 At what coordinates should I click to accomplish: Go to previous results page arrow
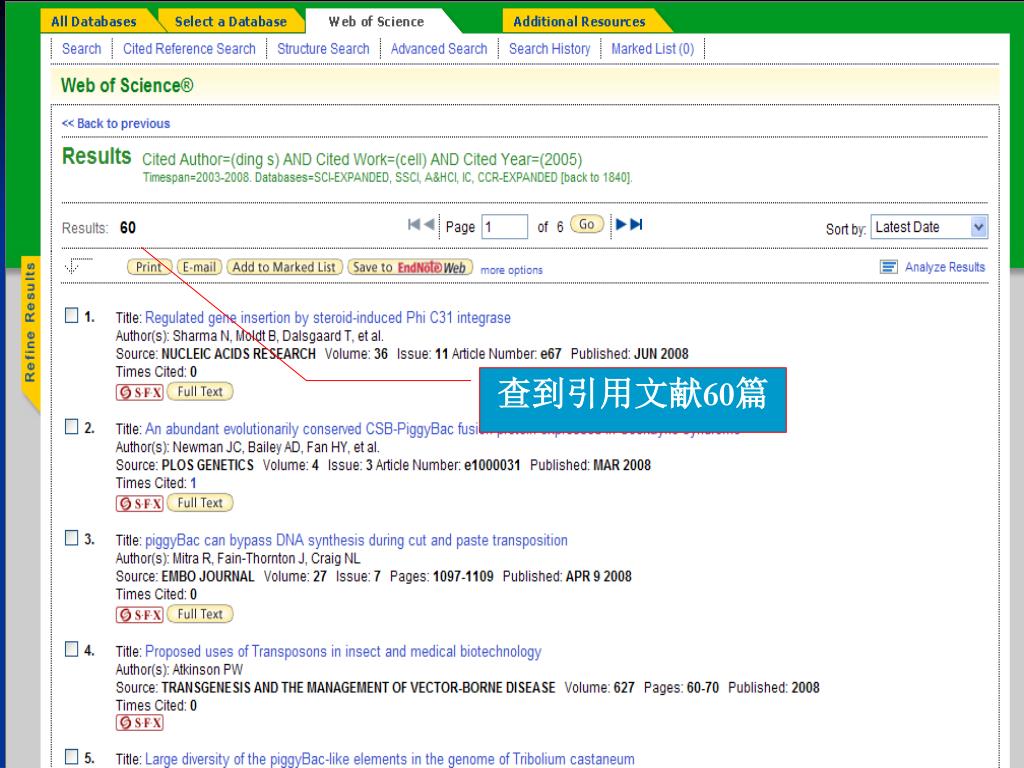429,225
